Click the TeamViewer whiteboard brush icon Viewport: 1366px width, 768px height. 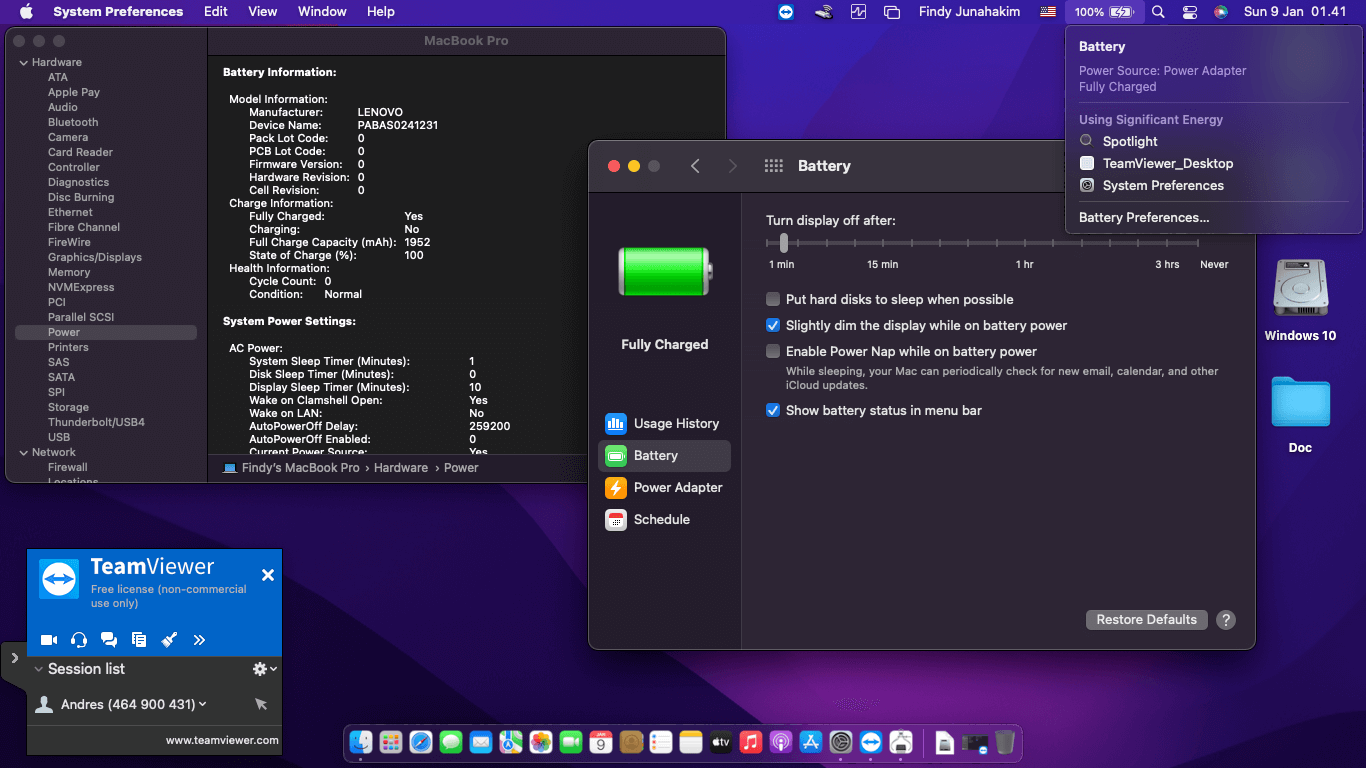click(169, 640)
